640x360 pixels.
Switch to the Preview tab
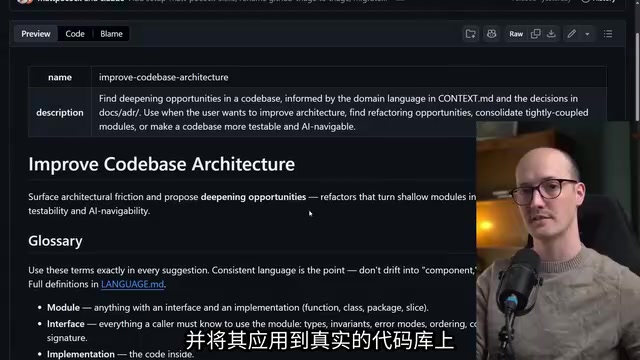pos(36,34)
